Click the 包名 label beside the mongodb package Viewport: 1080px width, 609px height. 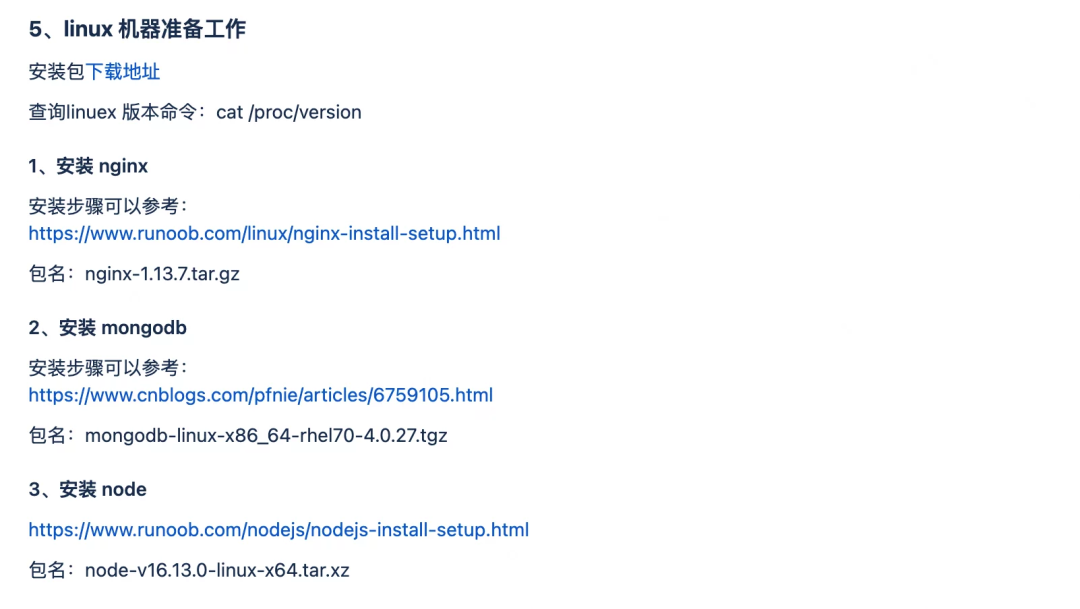tap(47, 436)
